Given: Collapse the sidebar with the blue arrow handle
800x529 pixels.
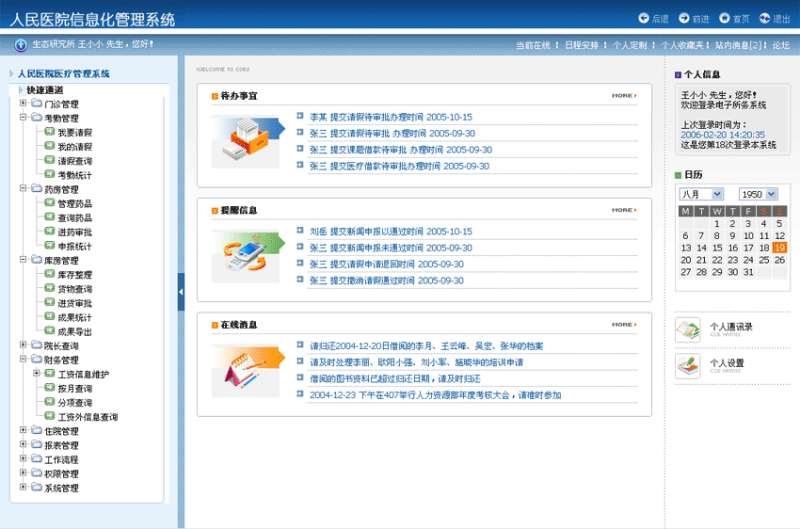Looking at the screenshot, I should click(x=181, y=291).
